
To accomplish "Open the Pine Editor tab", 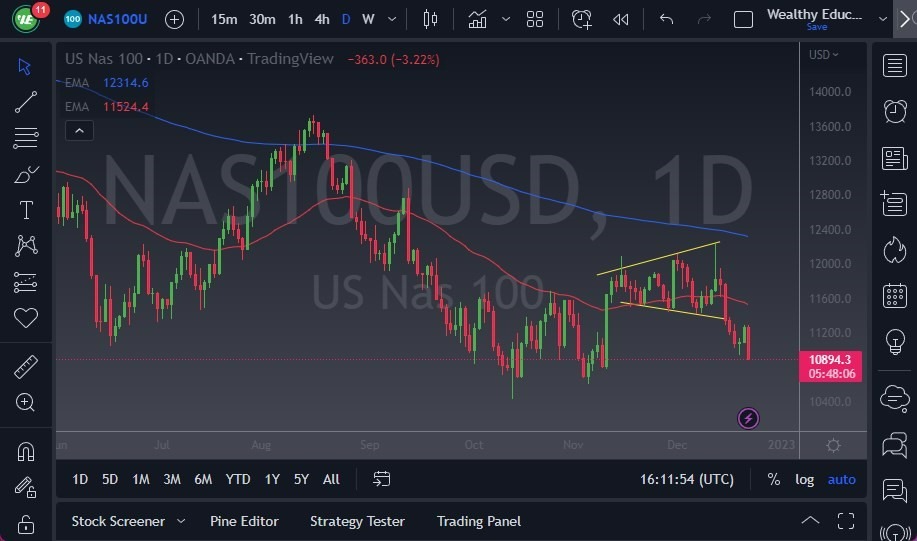I will click(244, 521).
